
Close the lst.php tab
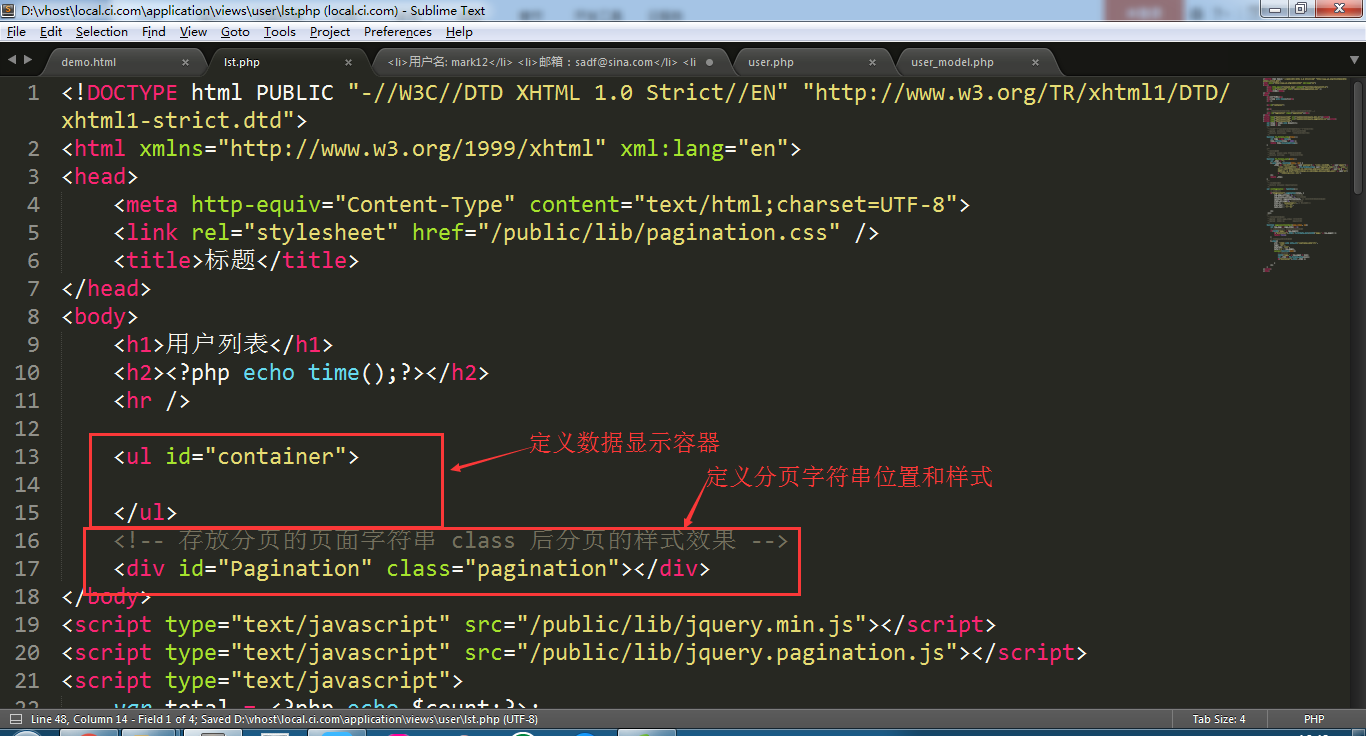pos(347,62)
